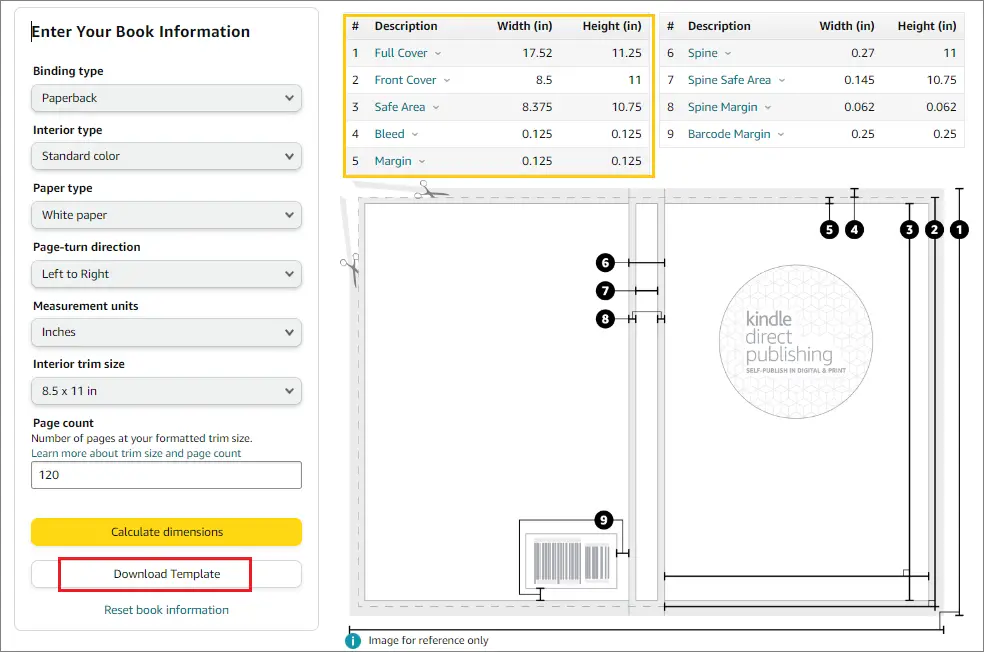Click the Enter Your Book Information heading
This screenshot has width=984, height=652.
click(141, 31)
